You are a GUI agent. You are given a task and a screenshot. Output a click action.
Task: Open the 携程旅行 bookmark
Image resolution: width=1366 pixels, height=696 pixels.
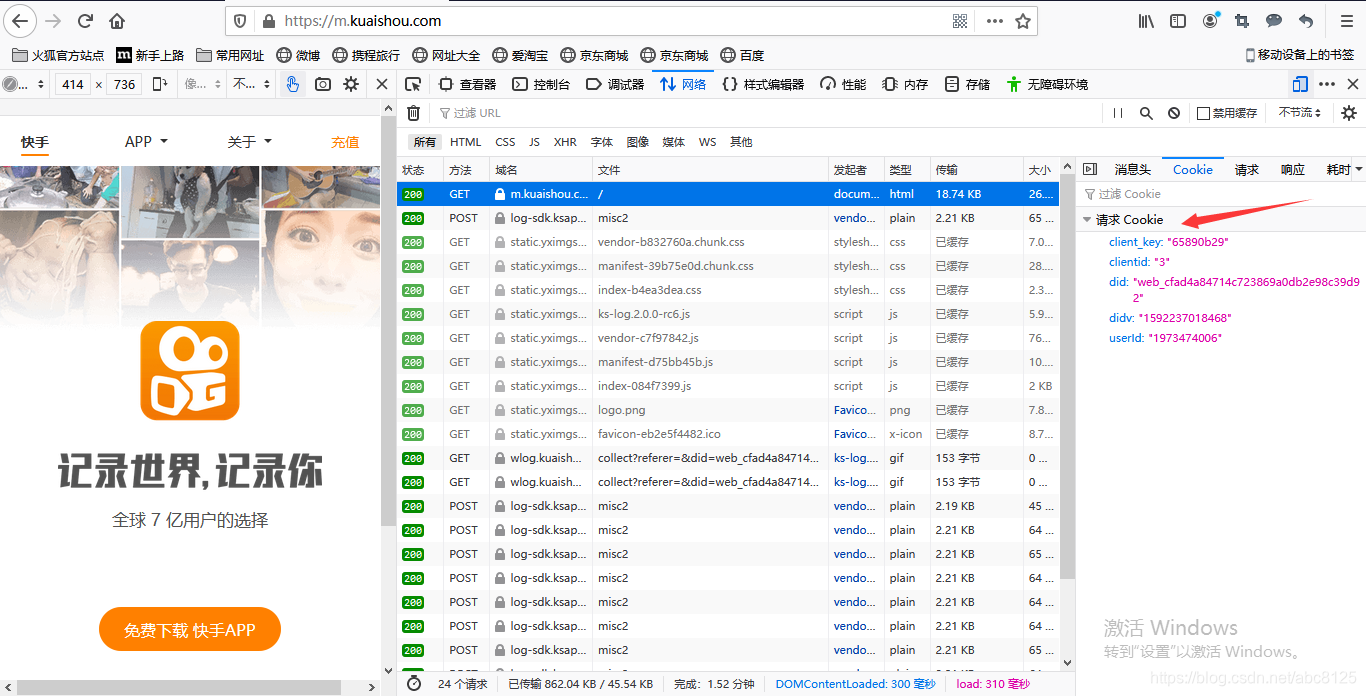pos(366,56)
